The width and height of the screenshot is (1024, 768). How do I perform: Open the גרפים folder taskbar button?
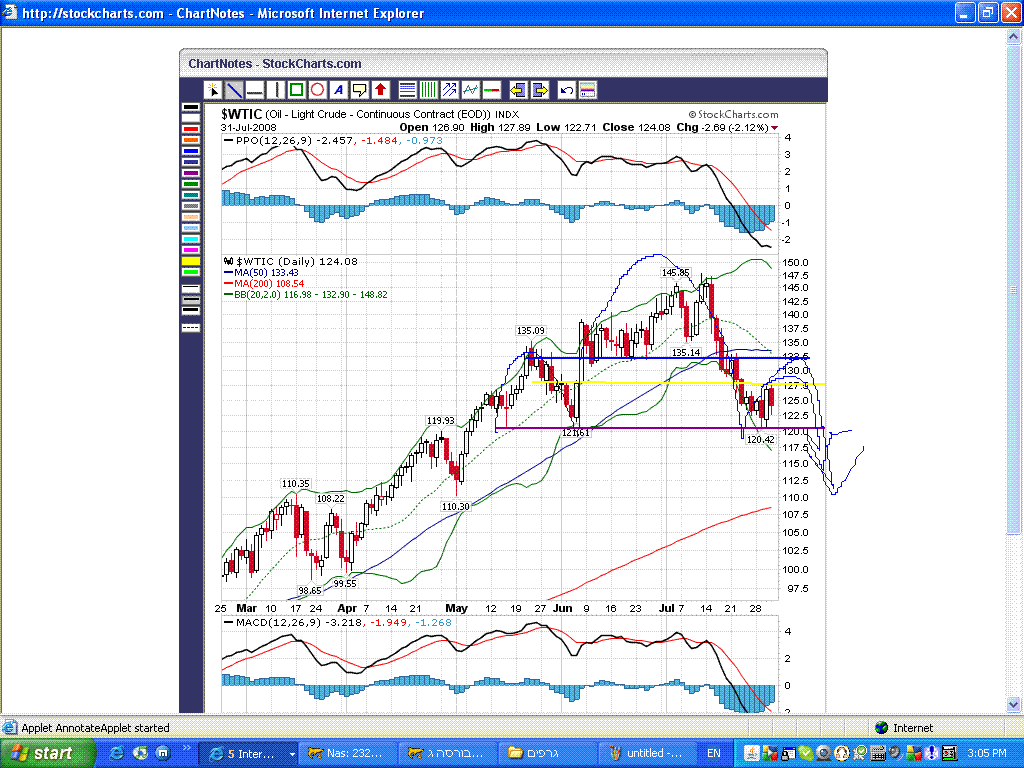pos(547,754)
